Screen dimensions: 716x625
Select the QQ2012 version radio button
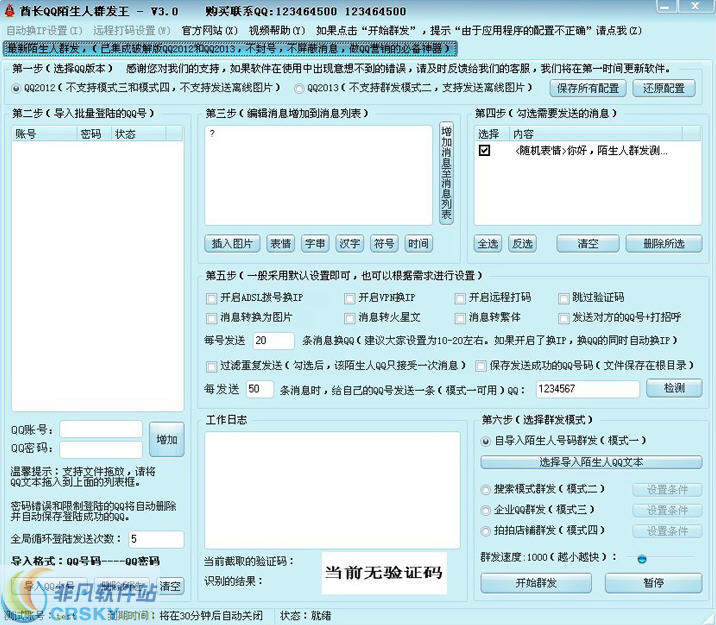pyautogui.click(x=16, y=88)
